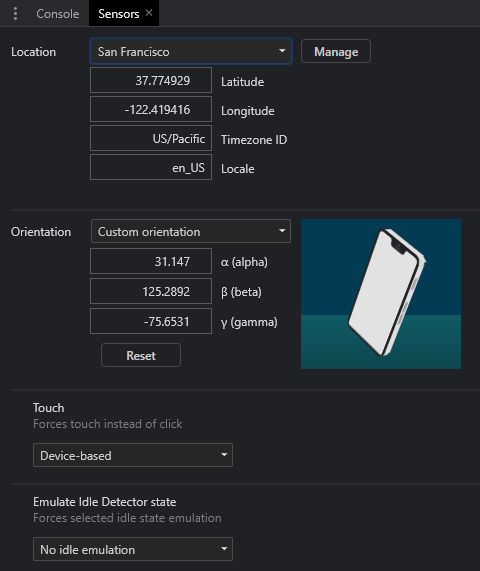
Task: Click the 'Forces touch instead of click' text
Action: click(x=107, y=424)
